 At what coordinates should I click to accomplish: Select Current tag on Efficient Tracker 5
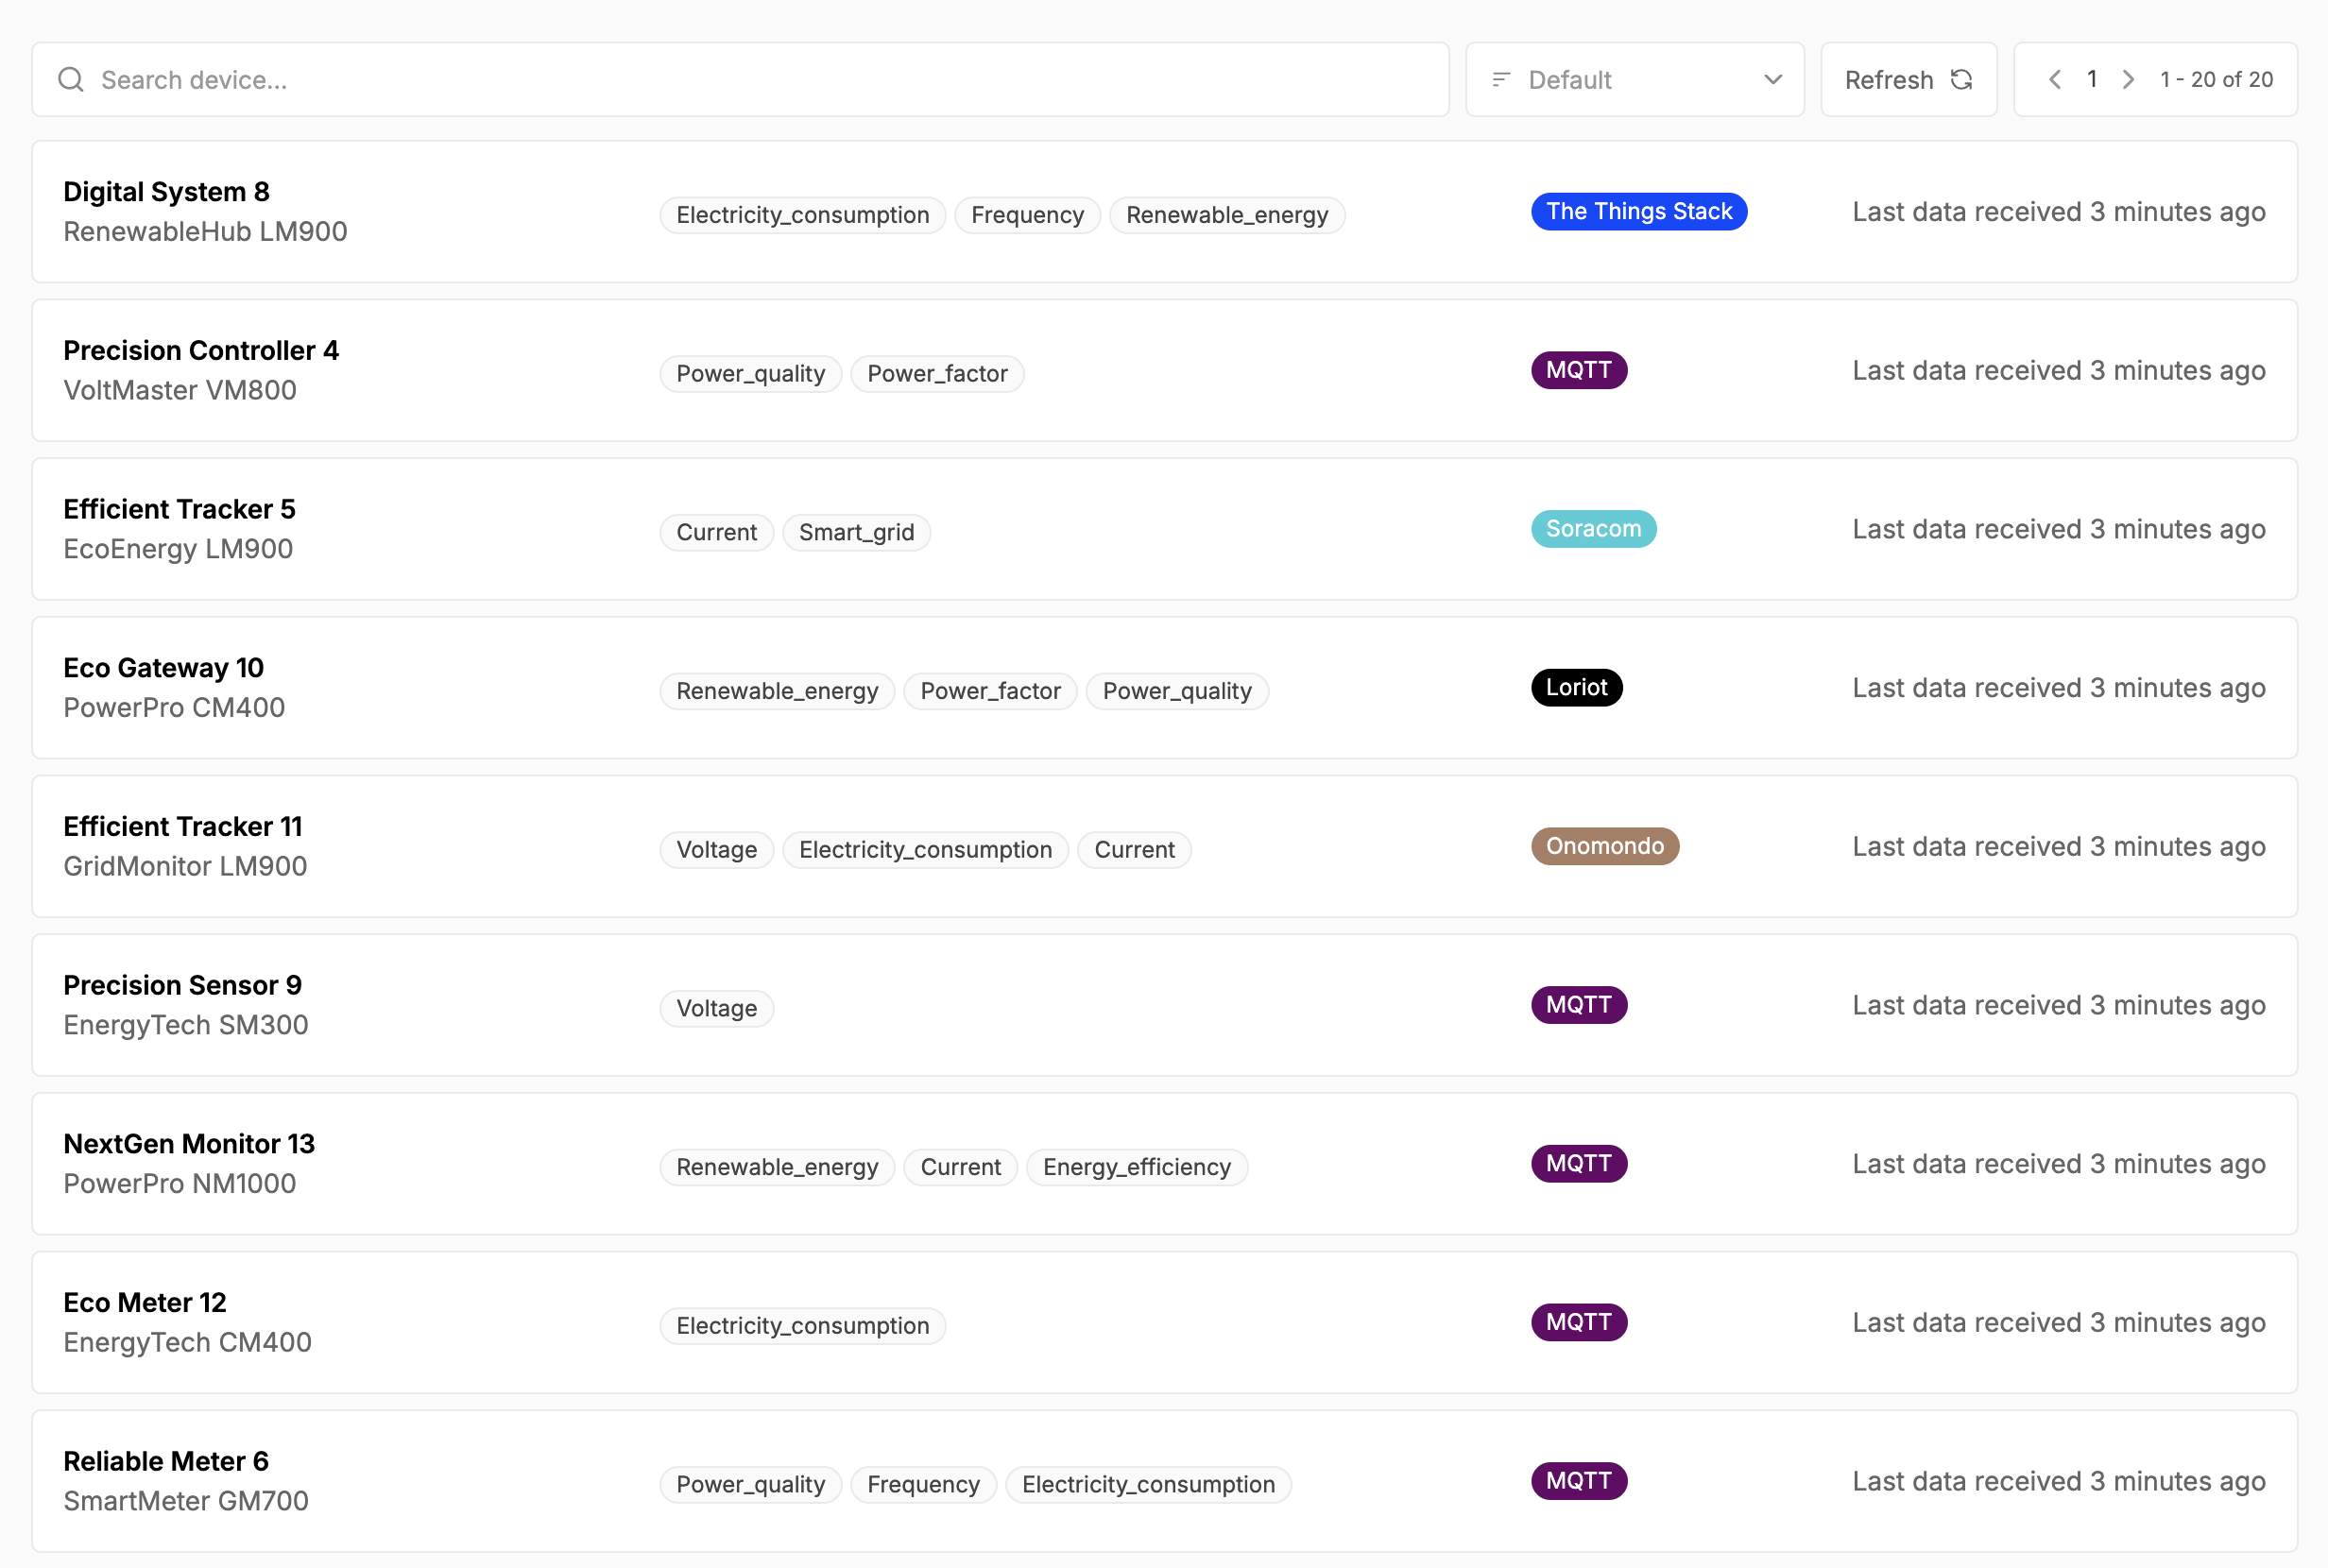(x=717, y=532)
